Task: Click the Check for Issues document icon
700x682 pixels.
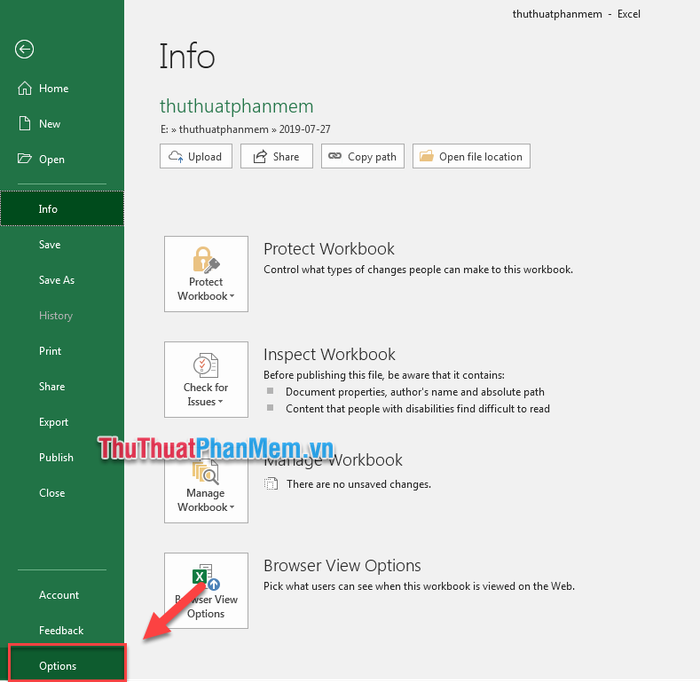Action: pos(205,366)
